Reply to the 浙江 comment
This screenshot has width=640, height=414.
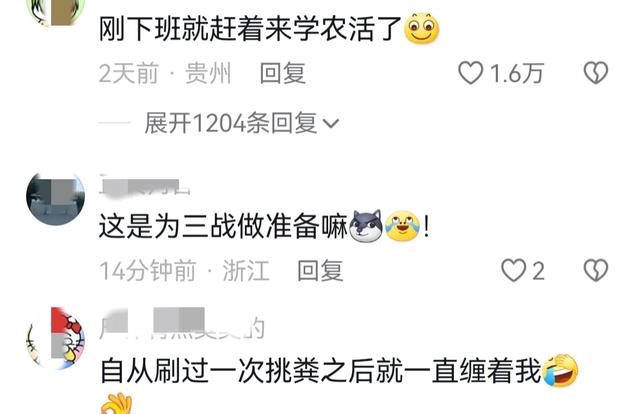[320, 271]
